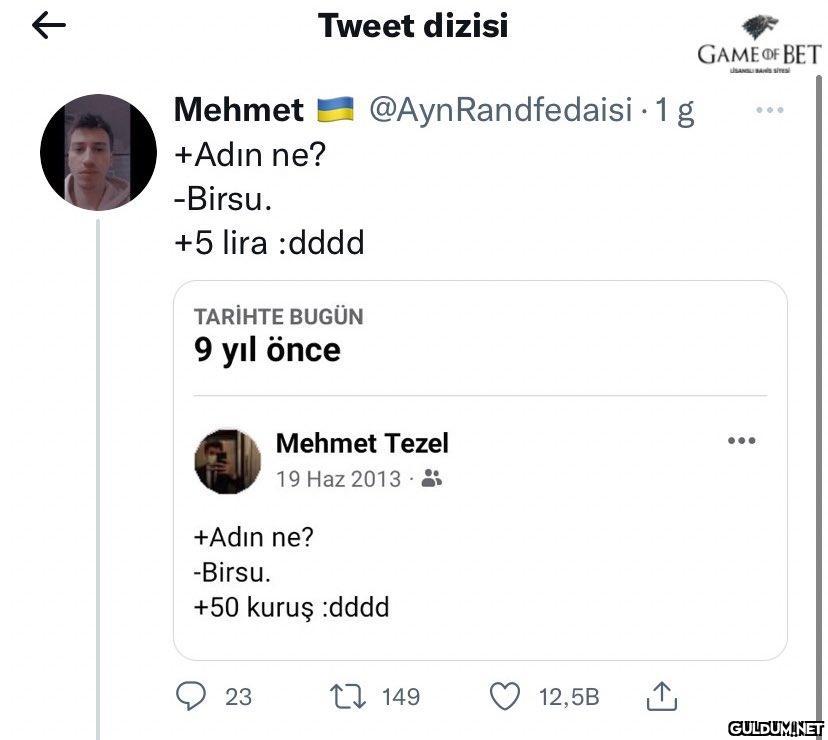
Task: Select the Mehmet Tezel name link
Action: pyautogui.click(x=362, y=443)
